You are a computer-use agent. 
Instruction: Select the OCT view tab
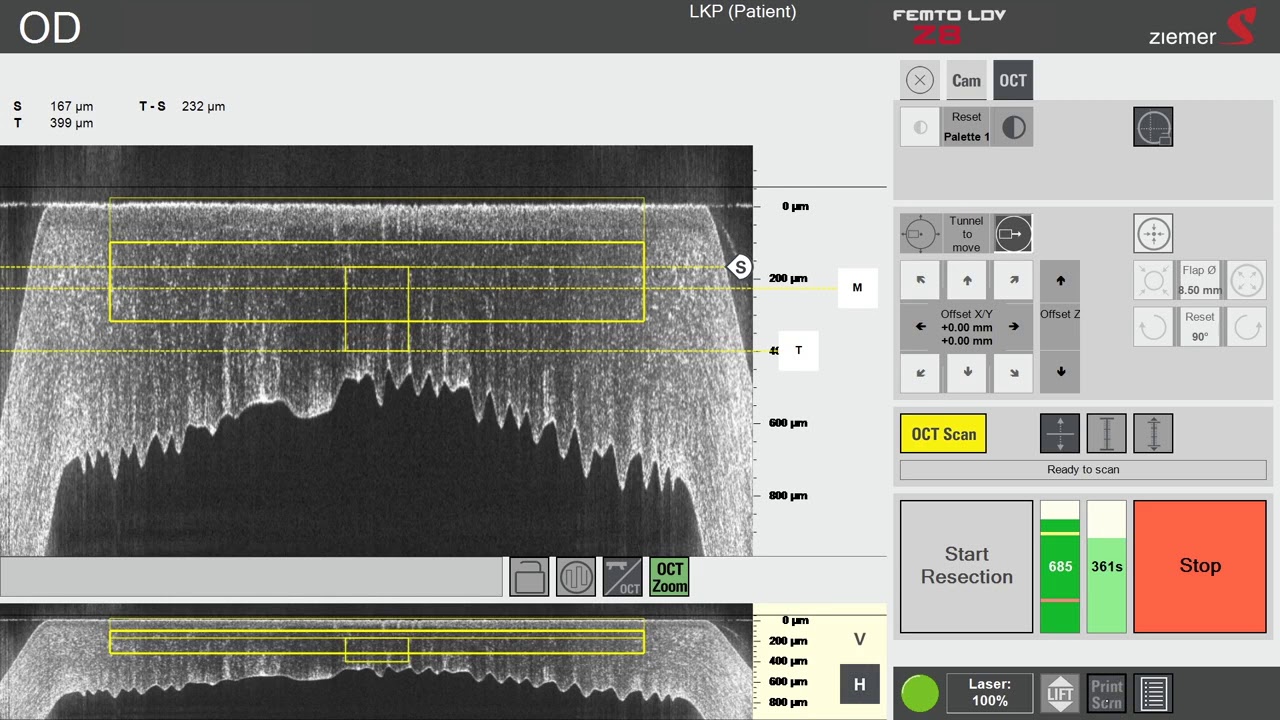[1013, 81]
